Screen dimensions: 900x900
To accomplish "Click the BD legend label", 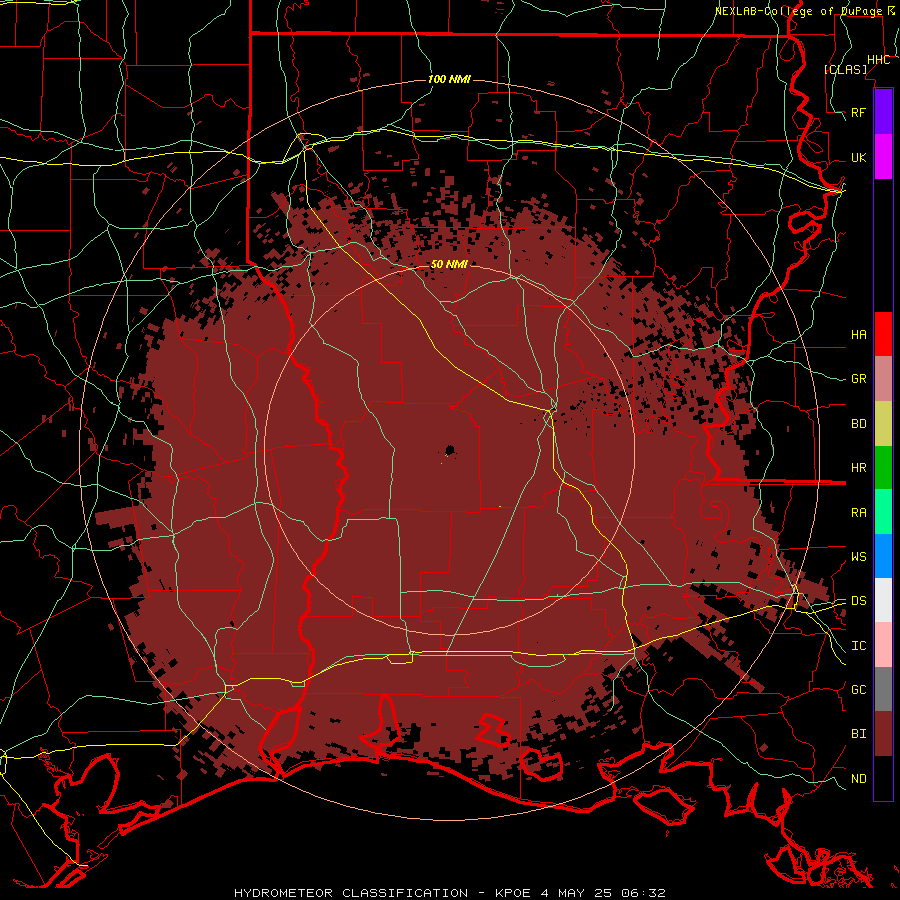I will click(x=859, y=424).
